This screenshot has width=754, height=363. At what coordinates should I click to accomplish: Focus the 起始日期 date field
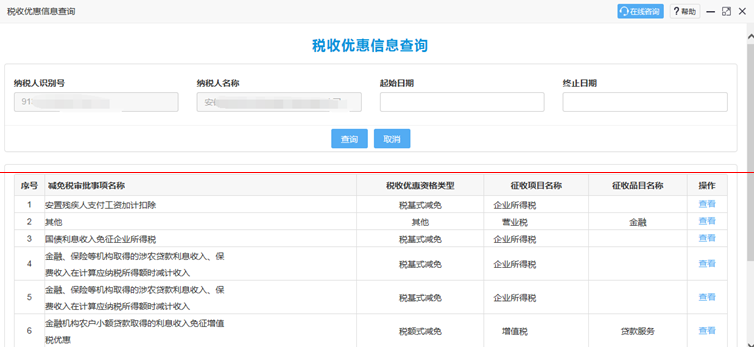(x=462, y=102)
